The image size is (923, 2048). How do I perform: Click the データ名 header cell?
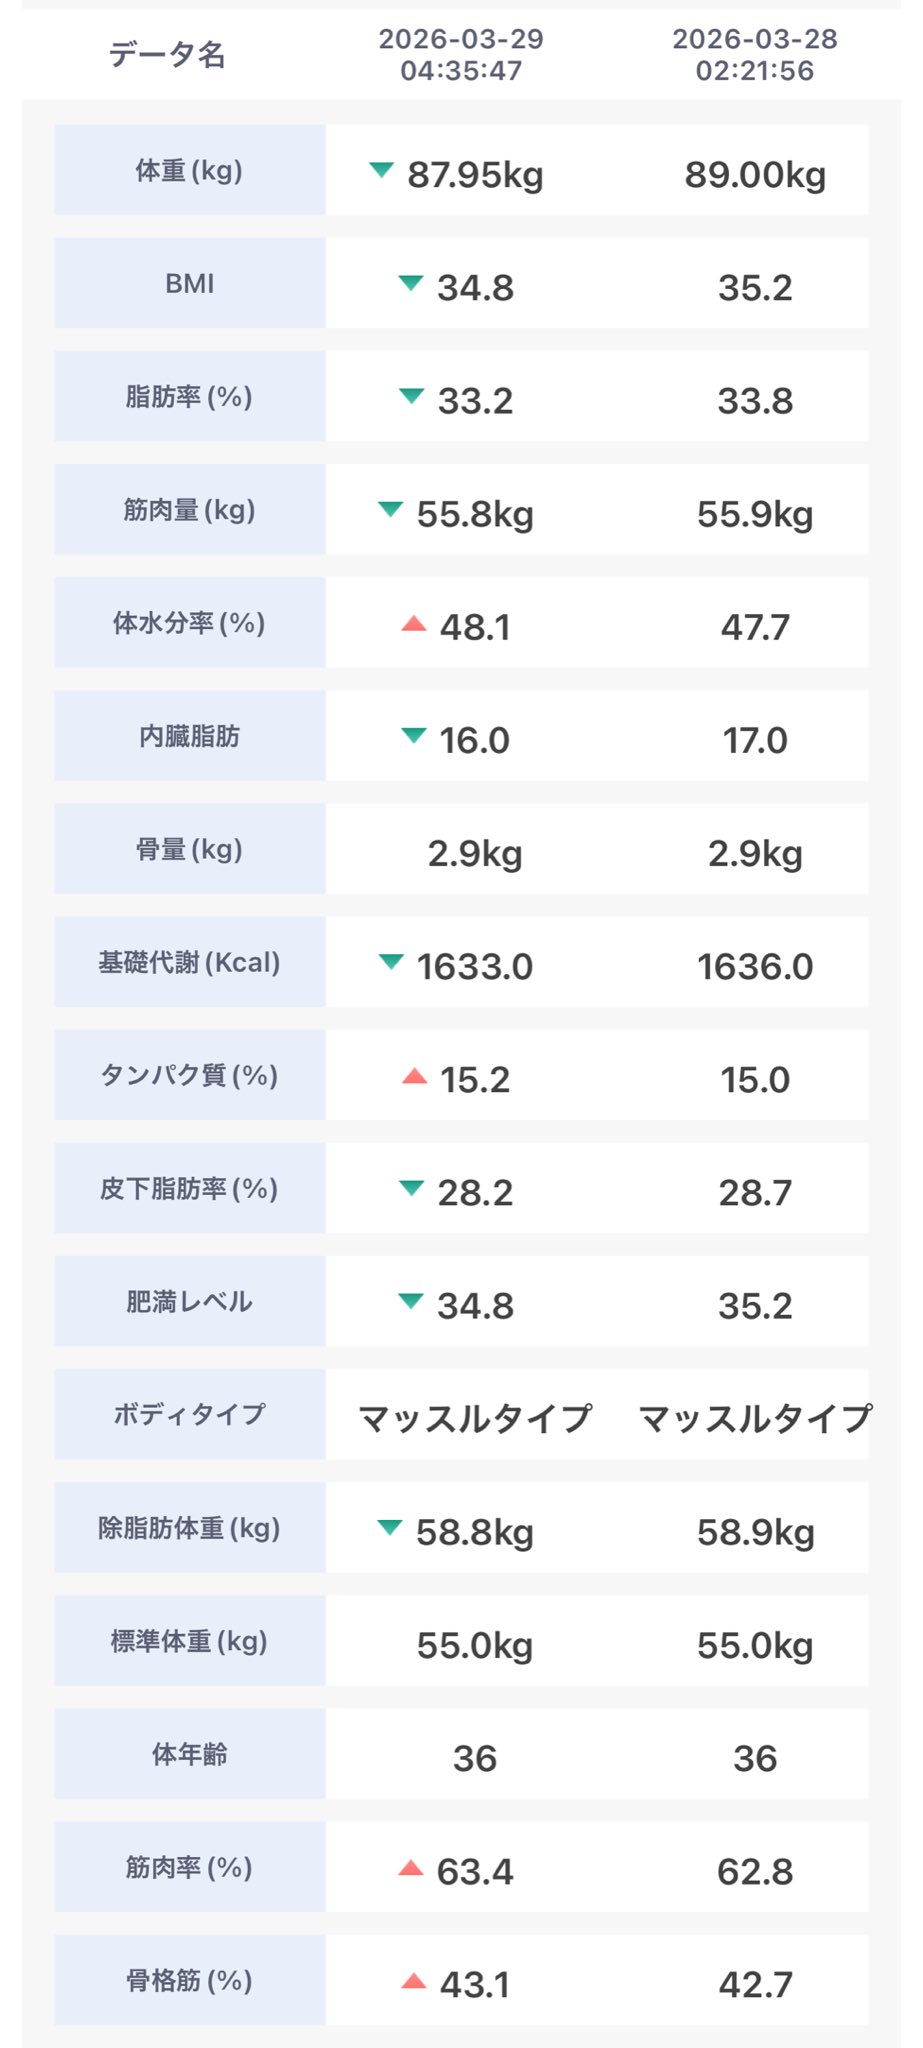167,55
